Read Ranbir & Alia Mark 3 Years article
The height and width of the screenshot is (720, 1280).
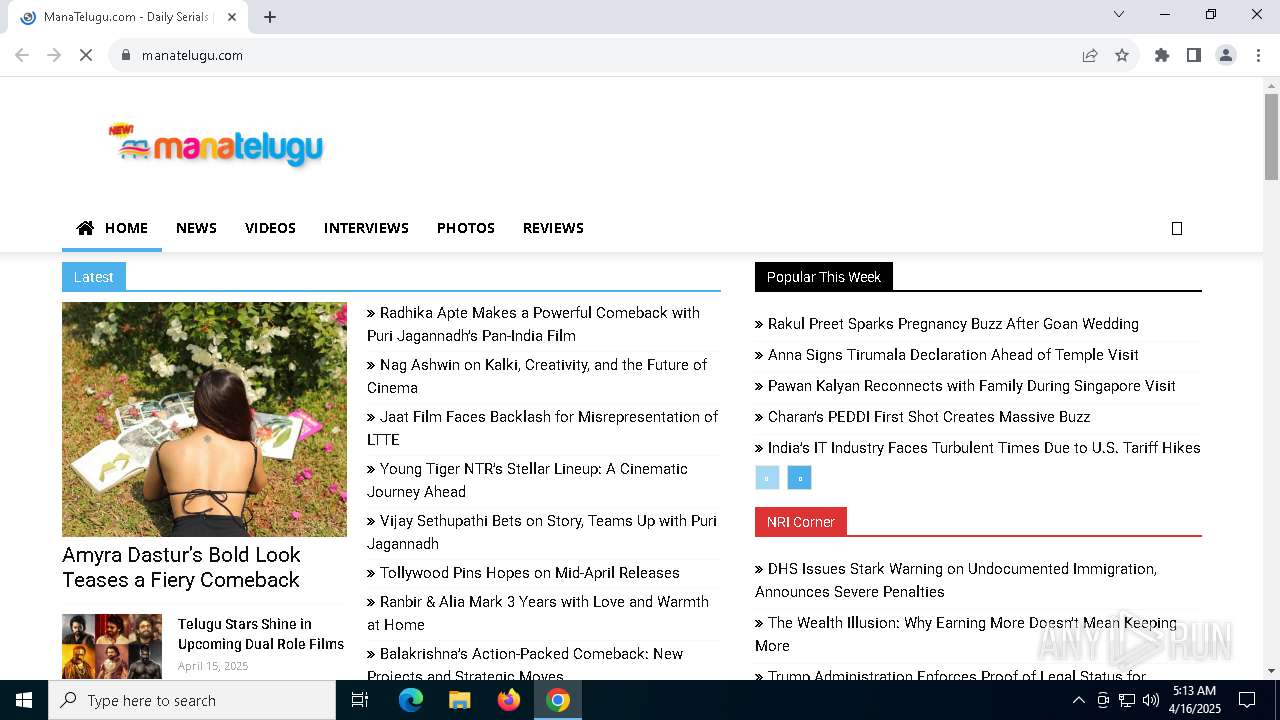click(x=538, y=613)
